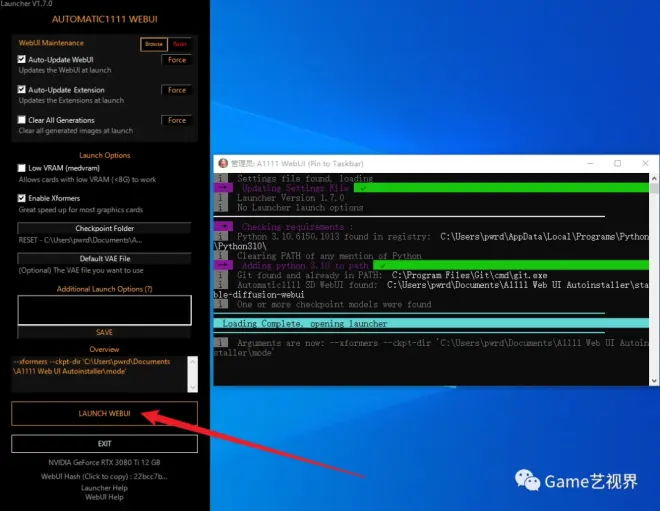660x511 pixels.
Task: Toggle the Auto-Update Extension checkbox
Action: pos(21,90)
